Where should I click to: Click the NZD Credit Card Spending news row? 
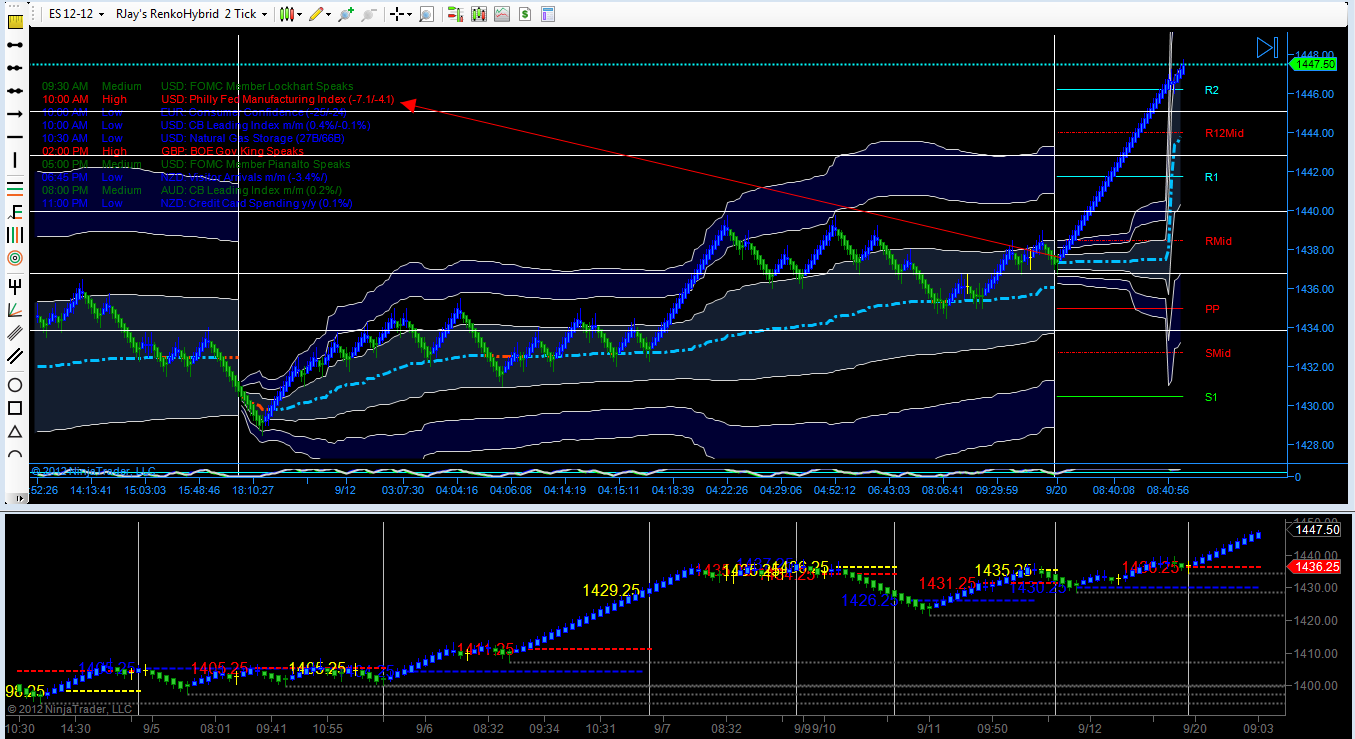coord(197,204)
